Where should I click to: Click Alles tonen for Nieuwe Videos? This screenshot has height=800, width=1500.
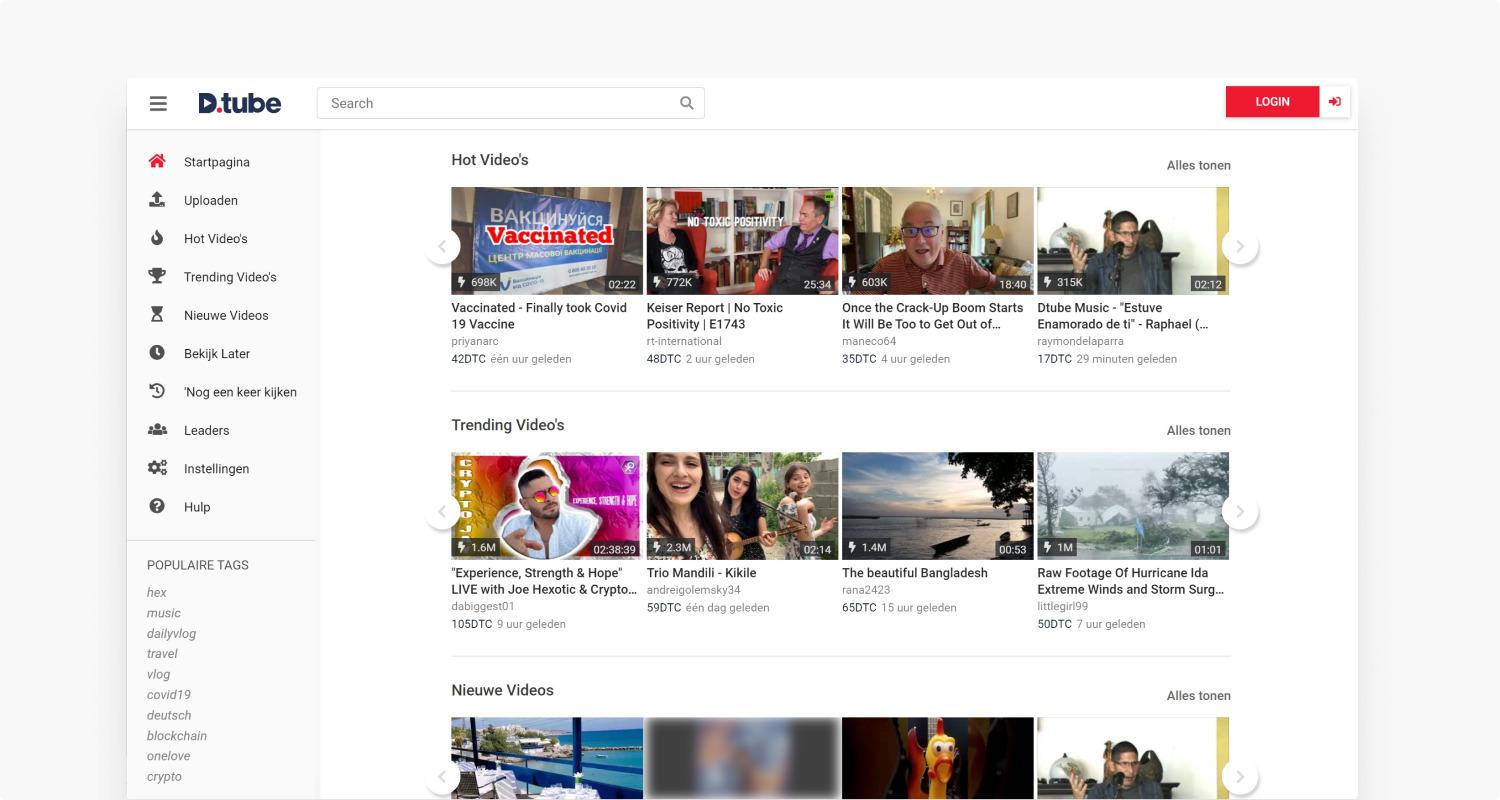pos(1198,696)
